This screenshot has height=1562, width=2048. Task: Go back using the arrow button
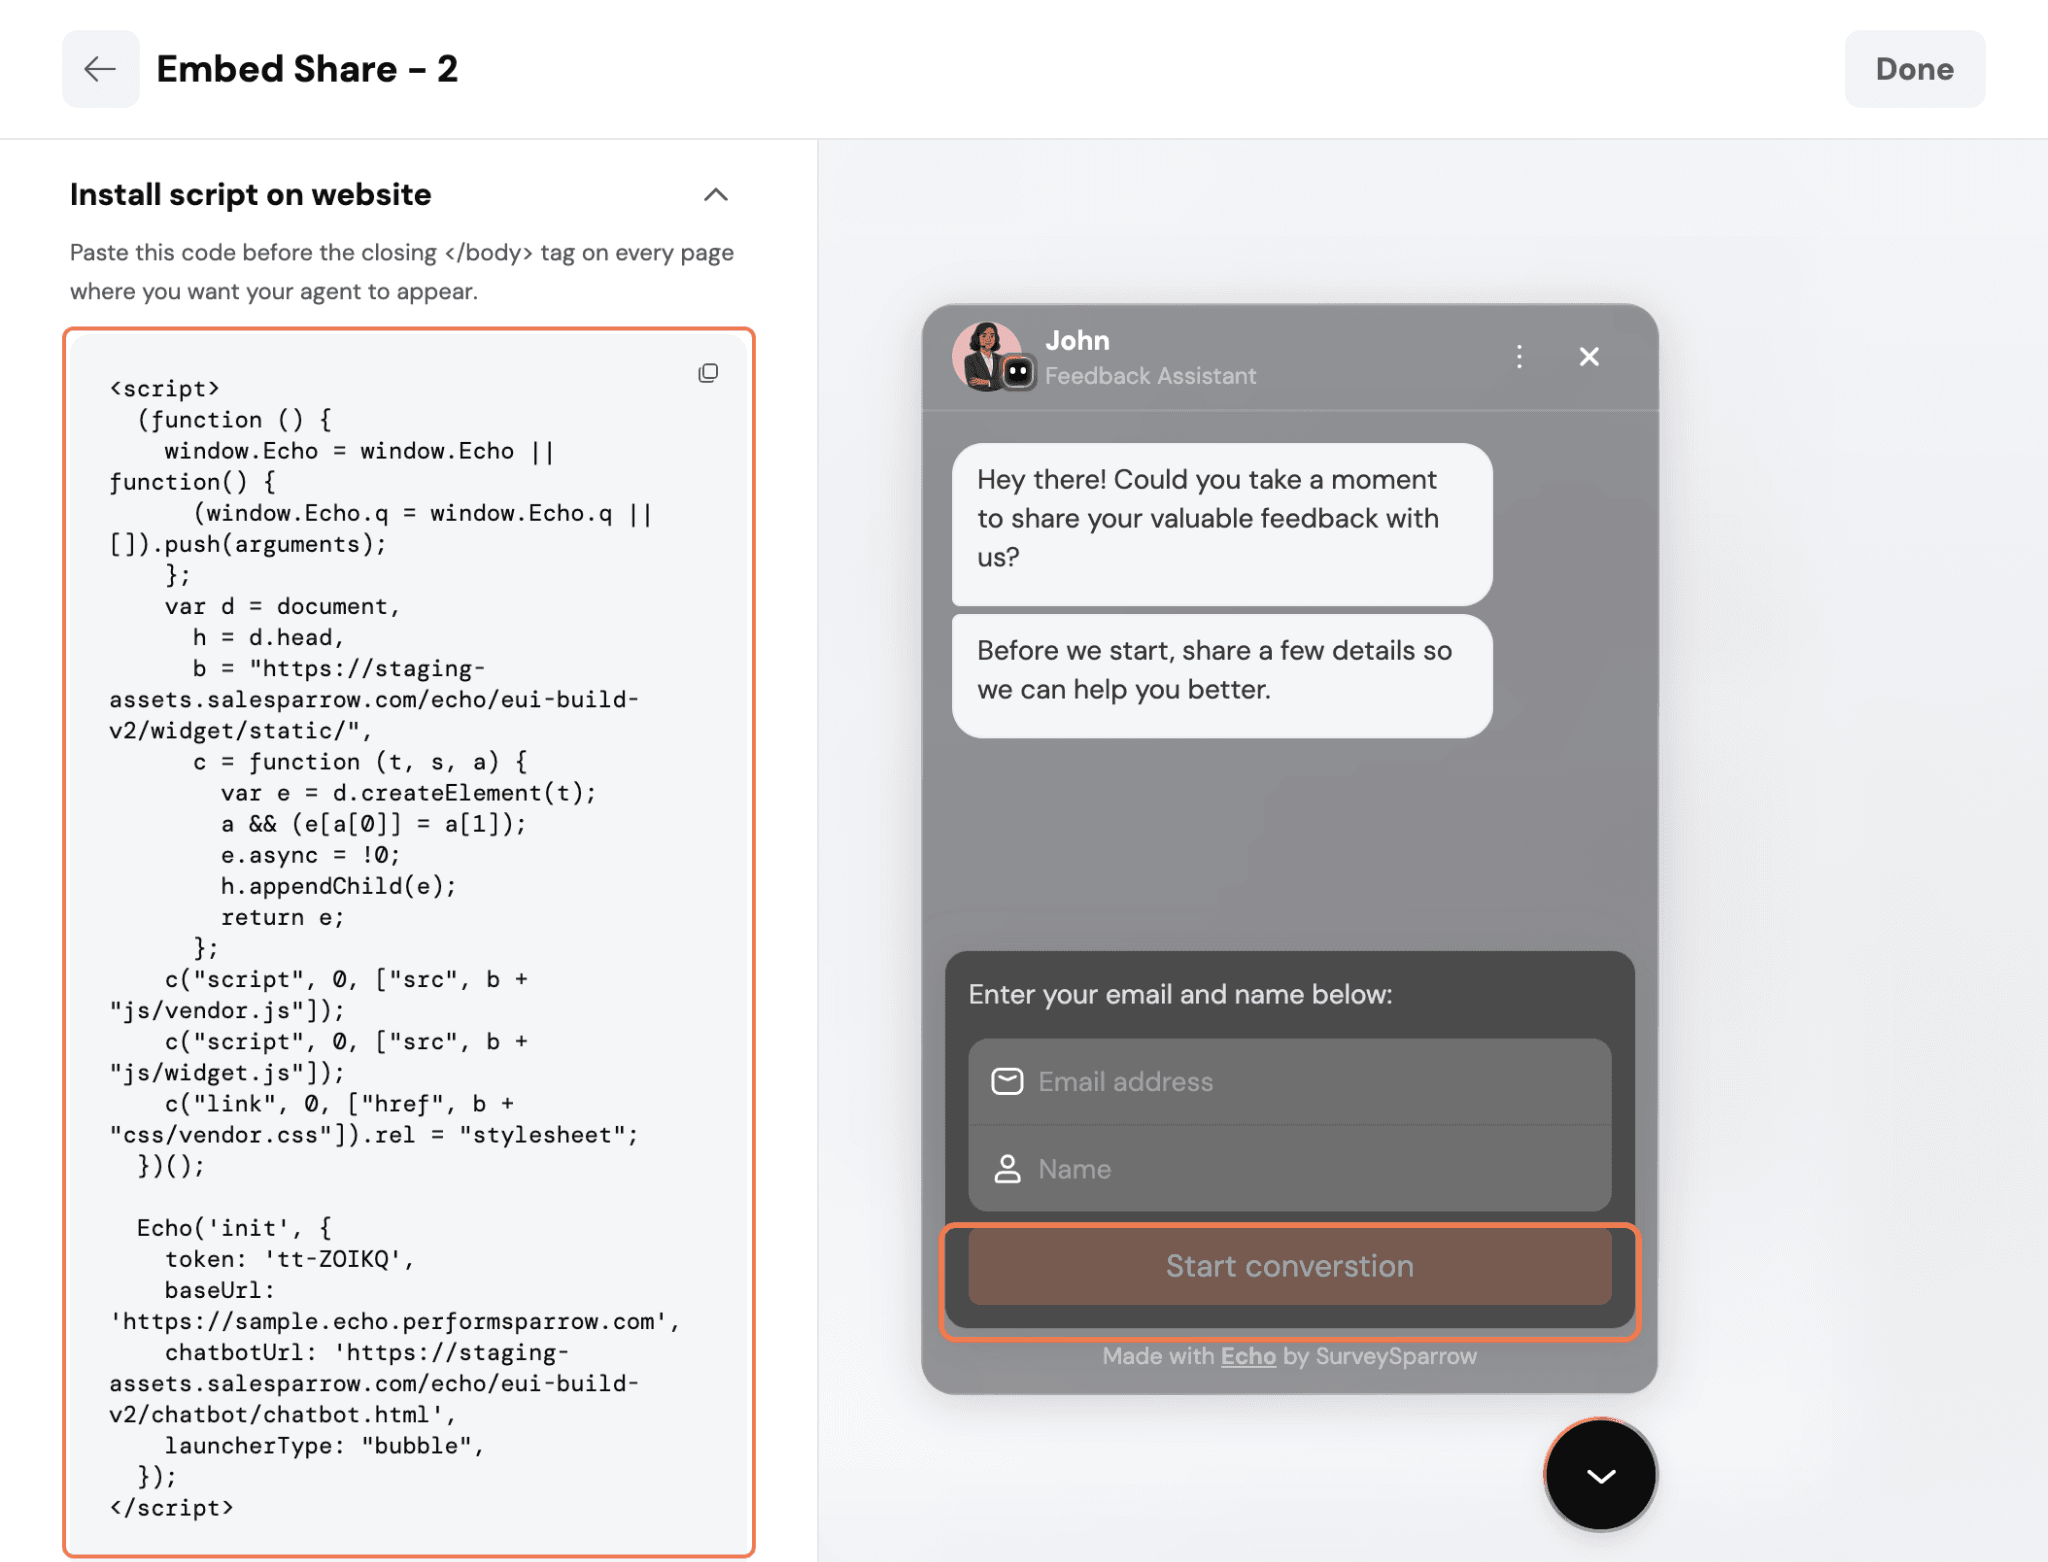[100, 69]
